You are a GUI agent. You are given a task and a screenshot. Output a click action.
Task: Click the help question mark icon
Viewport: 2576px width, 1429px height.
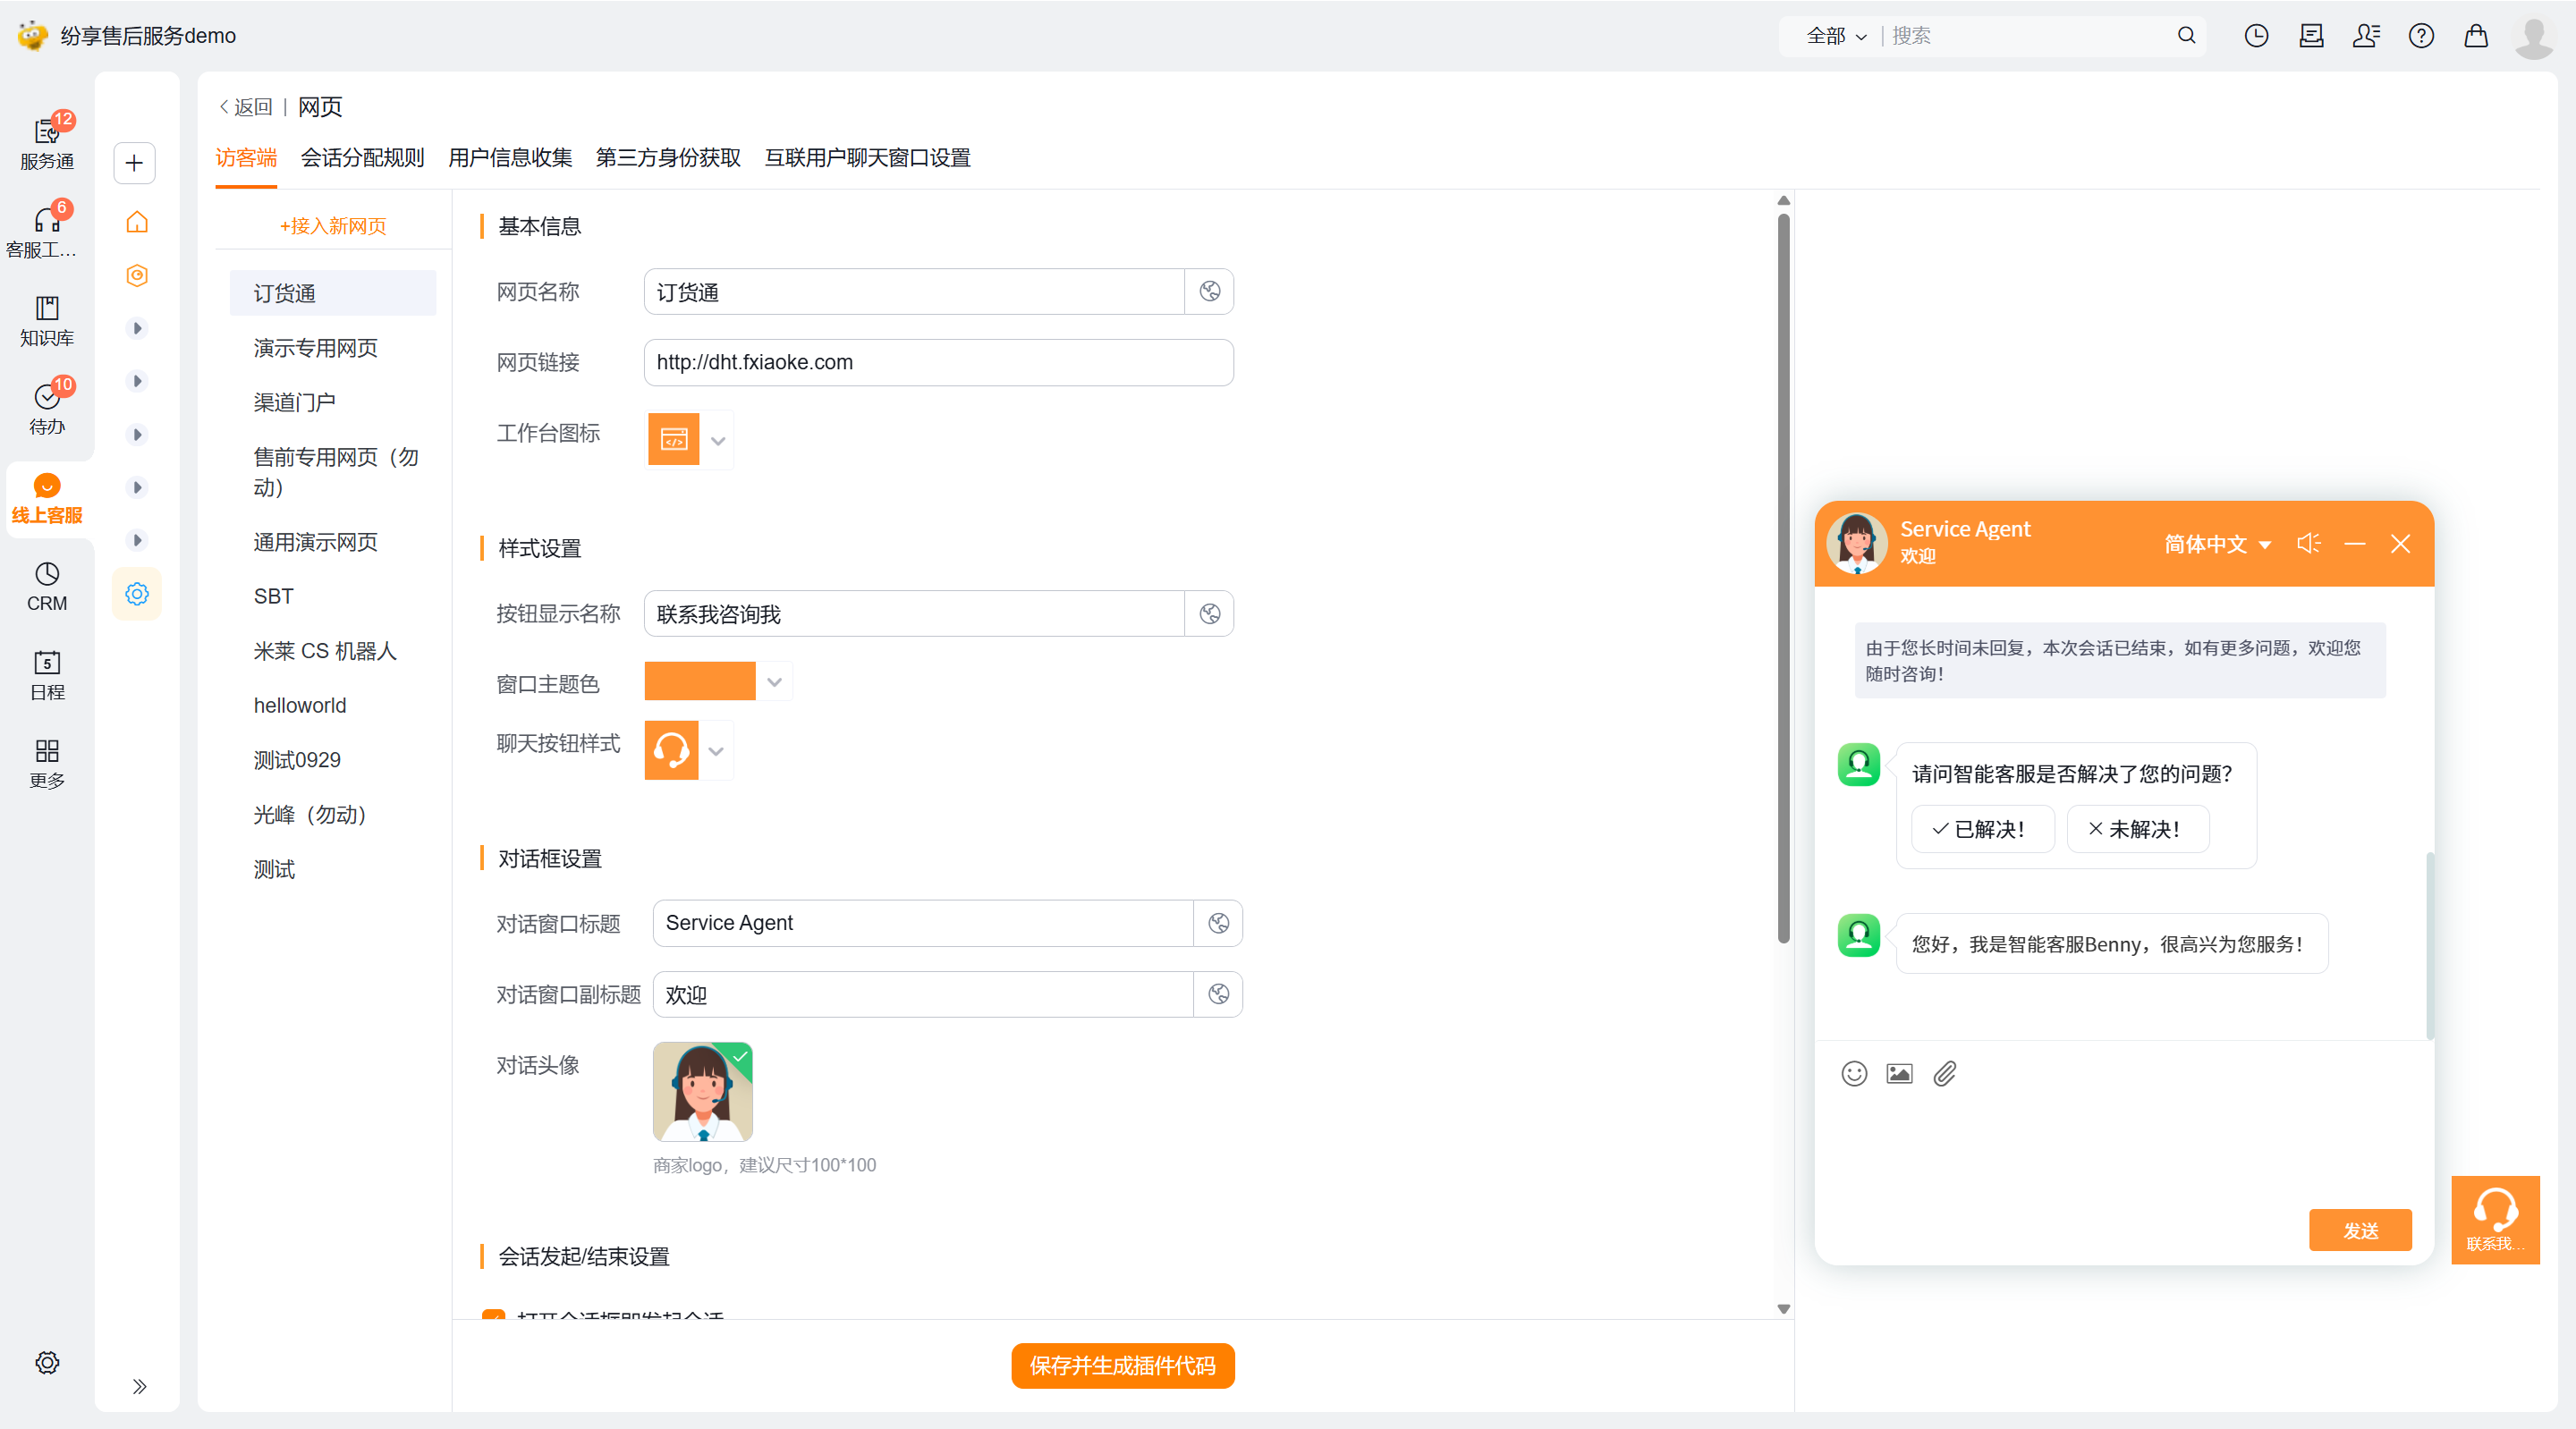(x=2420, y=36)
